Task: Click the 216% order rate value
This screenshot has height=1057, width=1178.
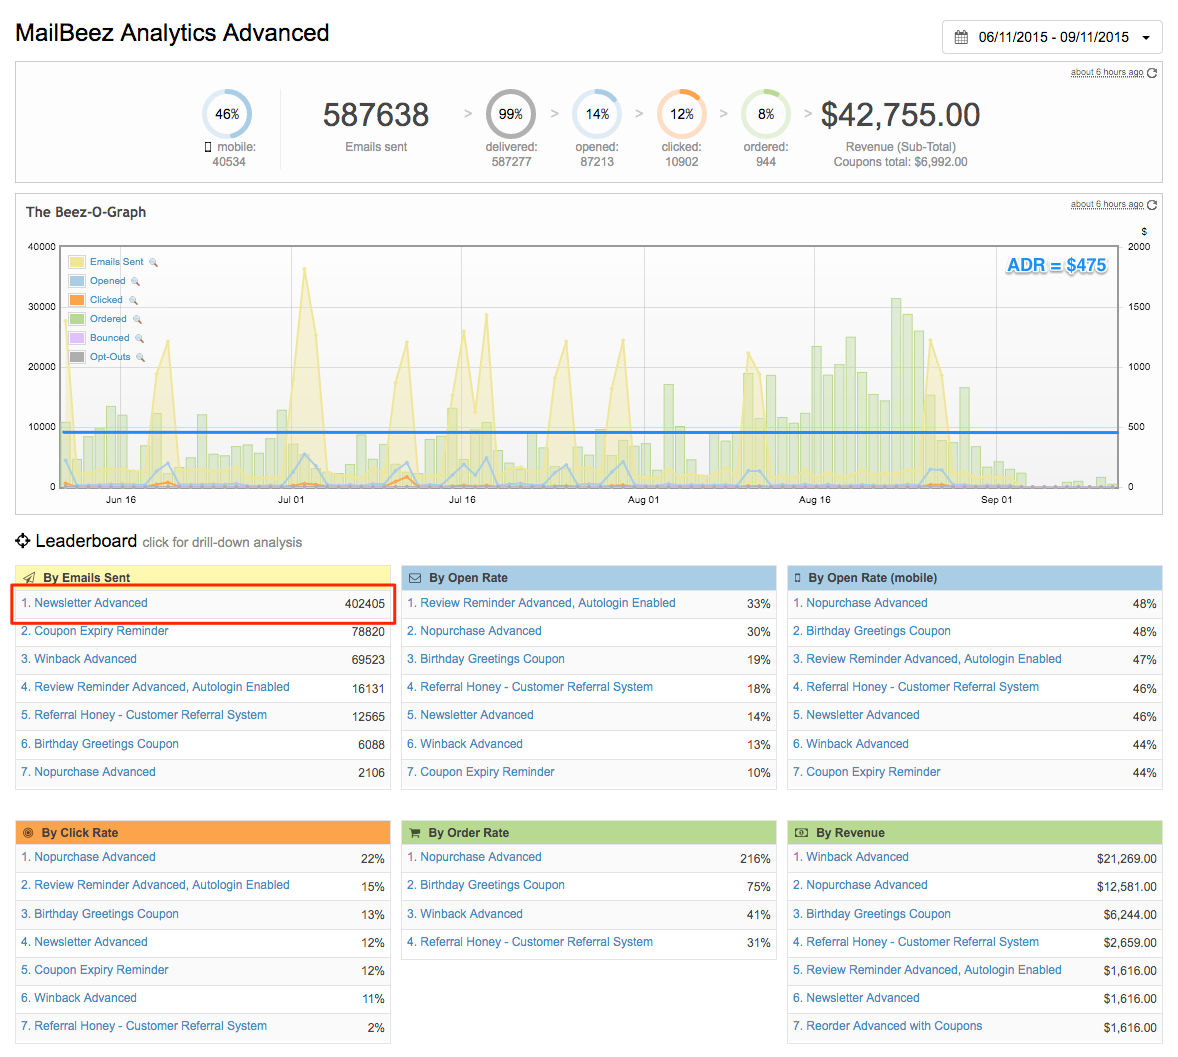Action: pyautogui.click(x=755, y=859)
